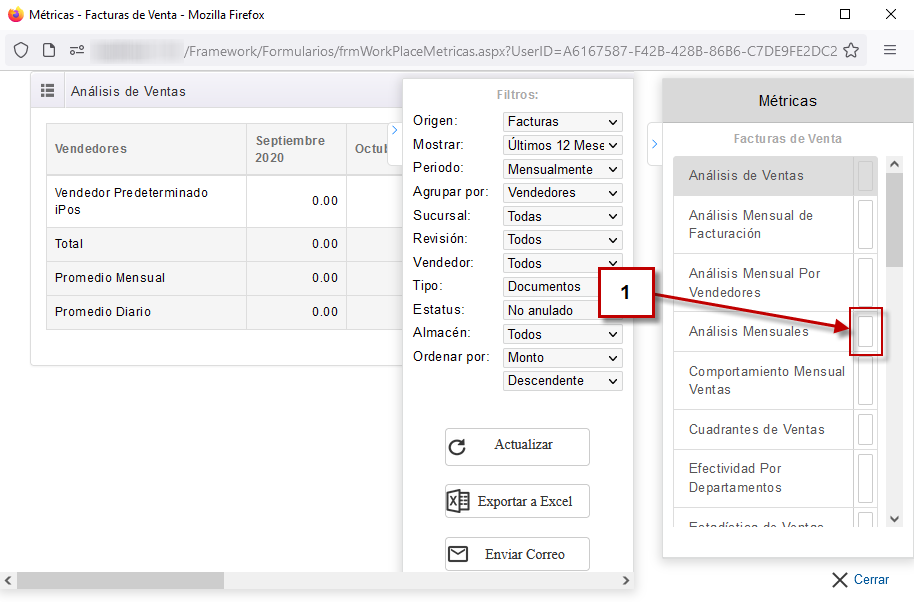The image size is (914, 602).
Task: Toggle the checkbox for Cuadrantes de Ventas
Action: [866, 429]
